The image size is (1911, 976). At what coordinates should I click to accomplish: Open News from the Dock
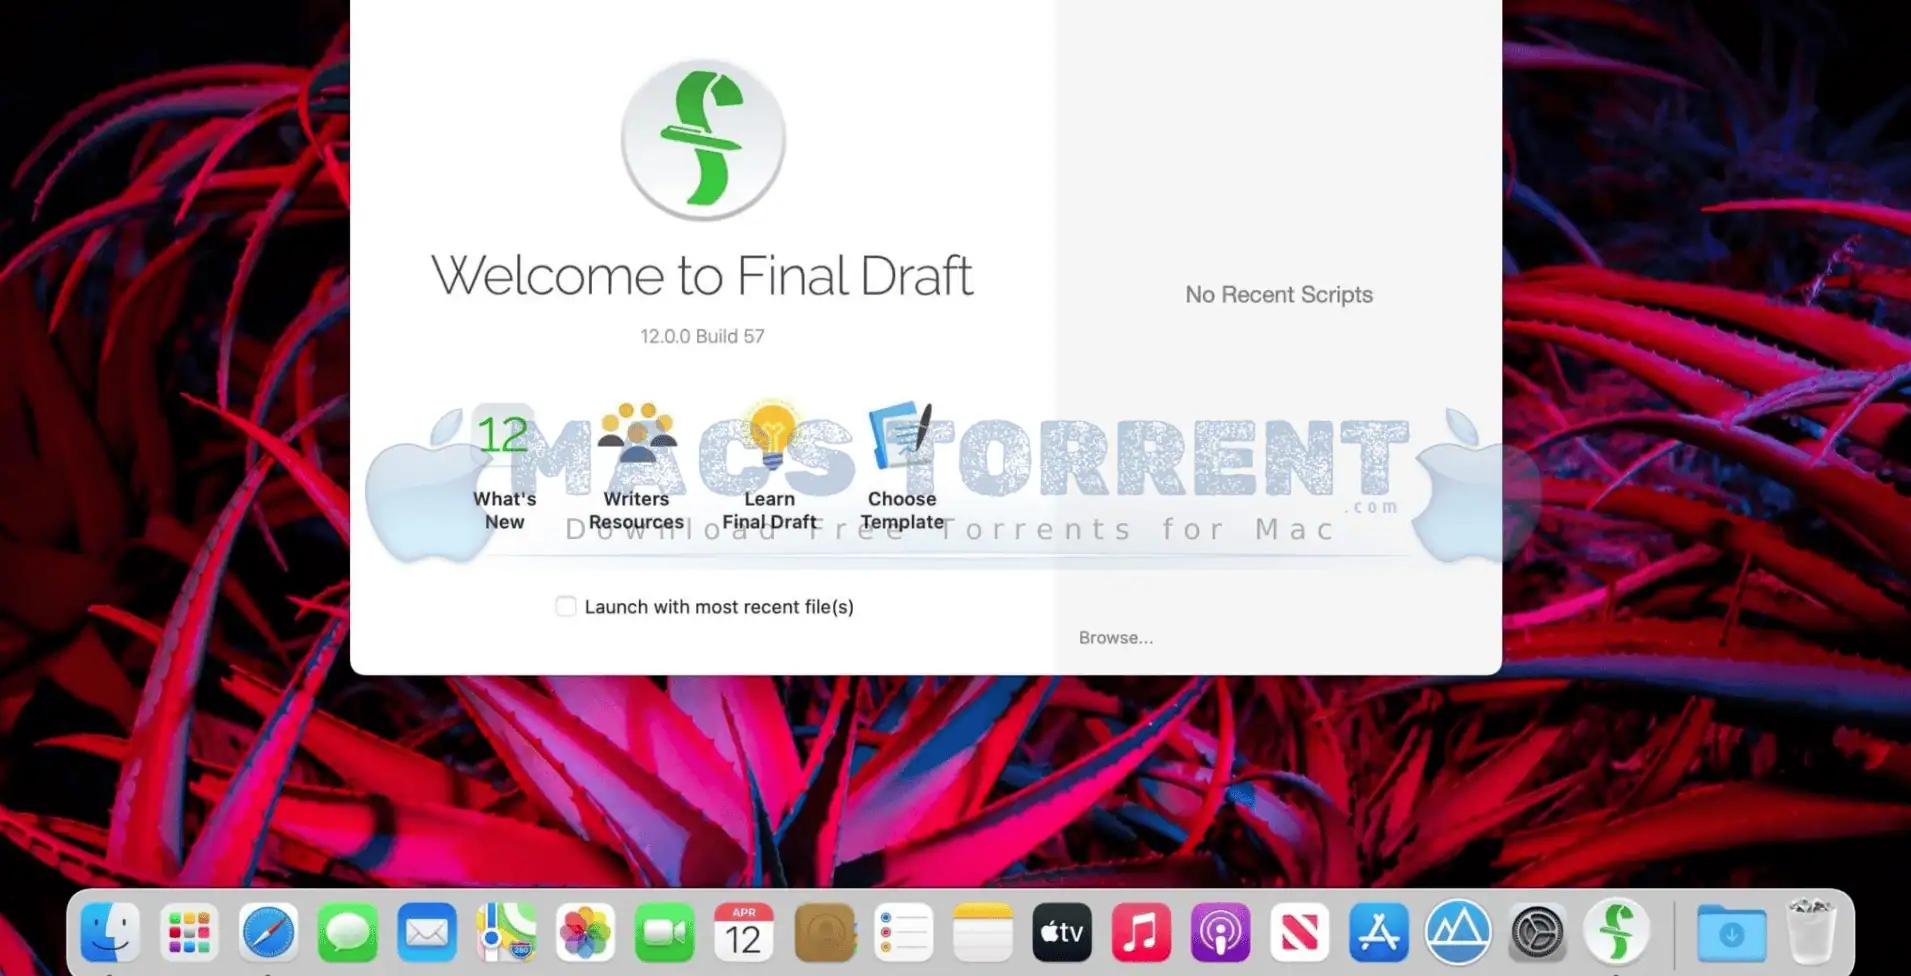pyautogui.click(x=1300, y=932)
